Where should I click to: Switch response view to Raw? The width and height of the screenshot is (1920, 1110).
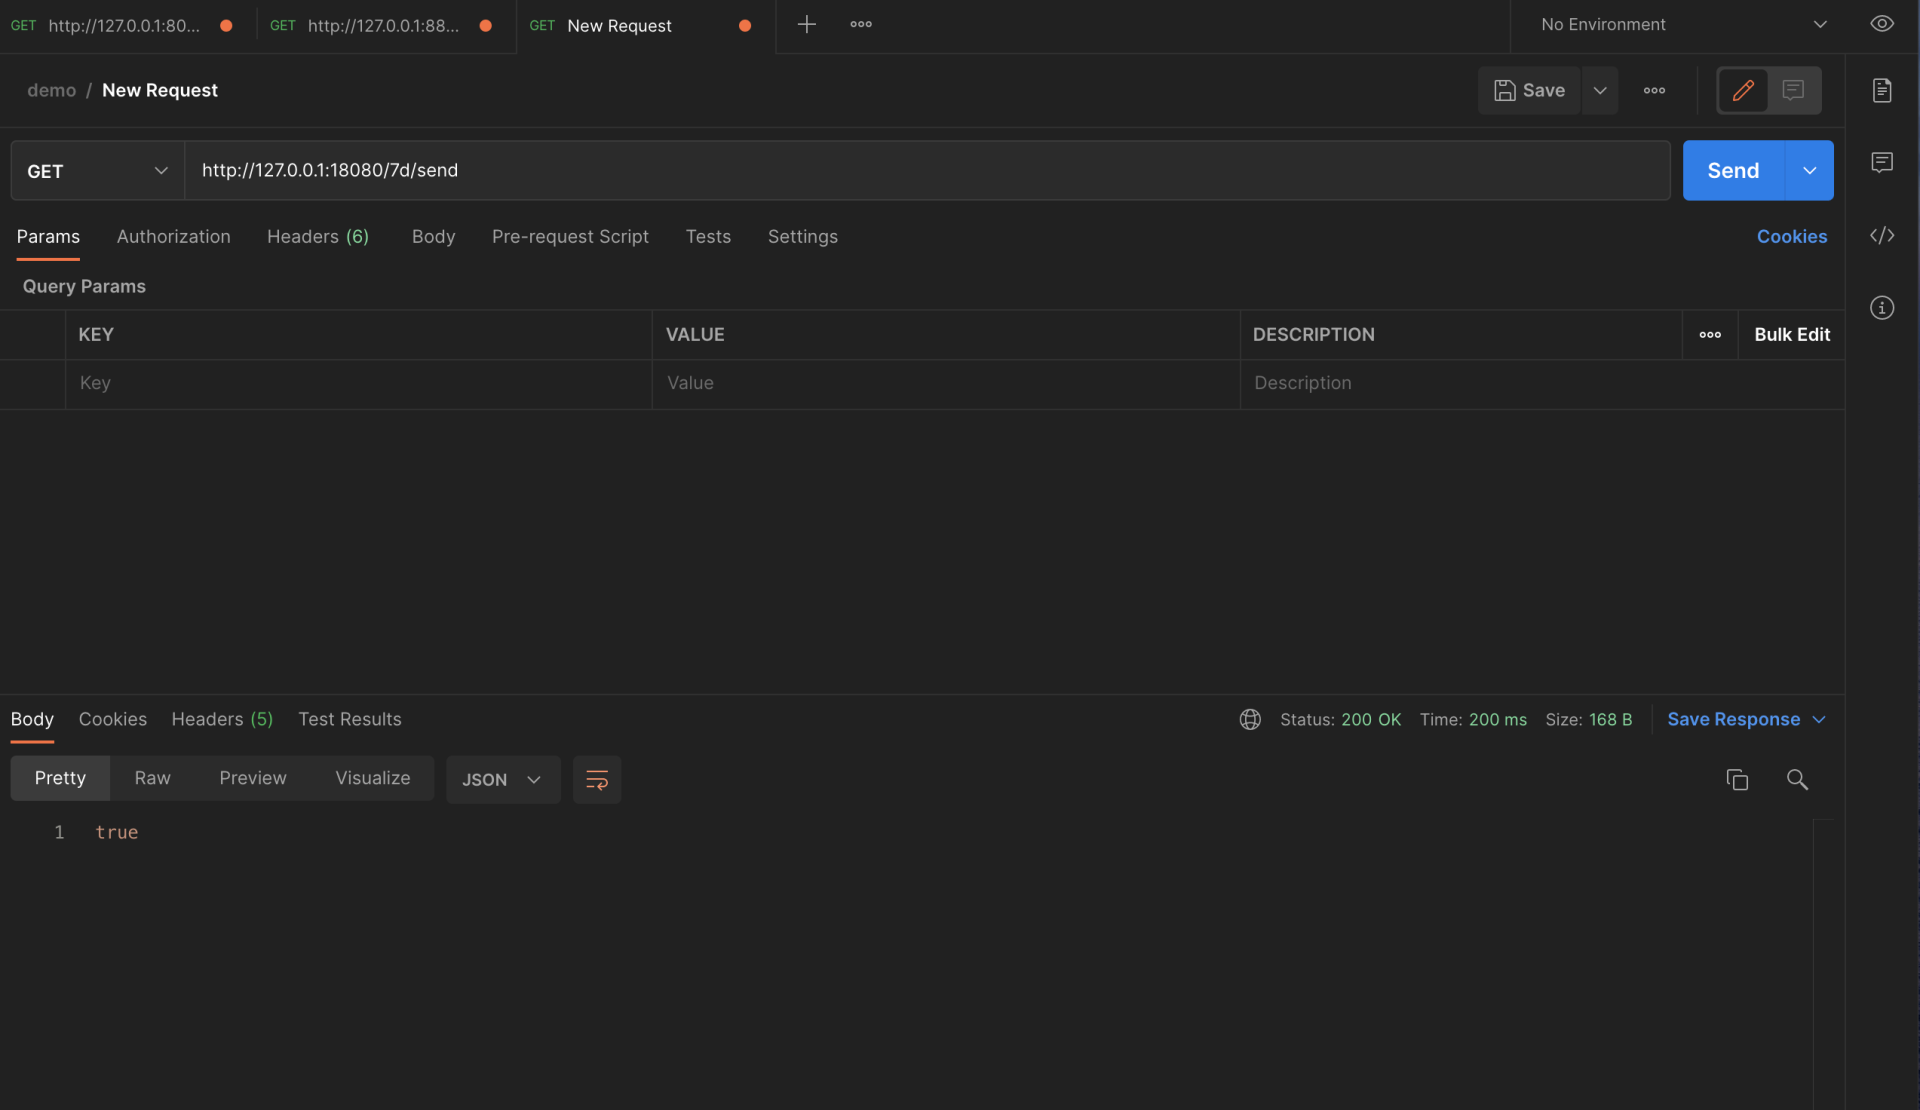152,779
